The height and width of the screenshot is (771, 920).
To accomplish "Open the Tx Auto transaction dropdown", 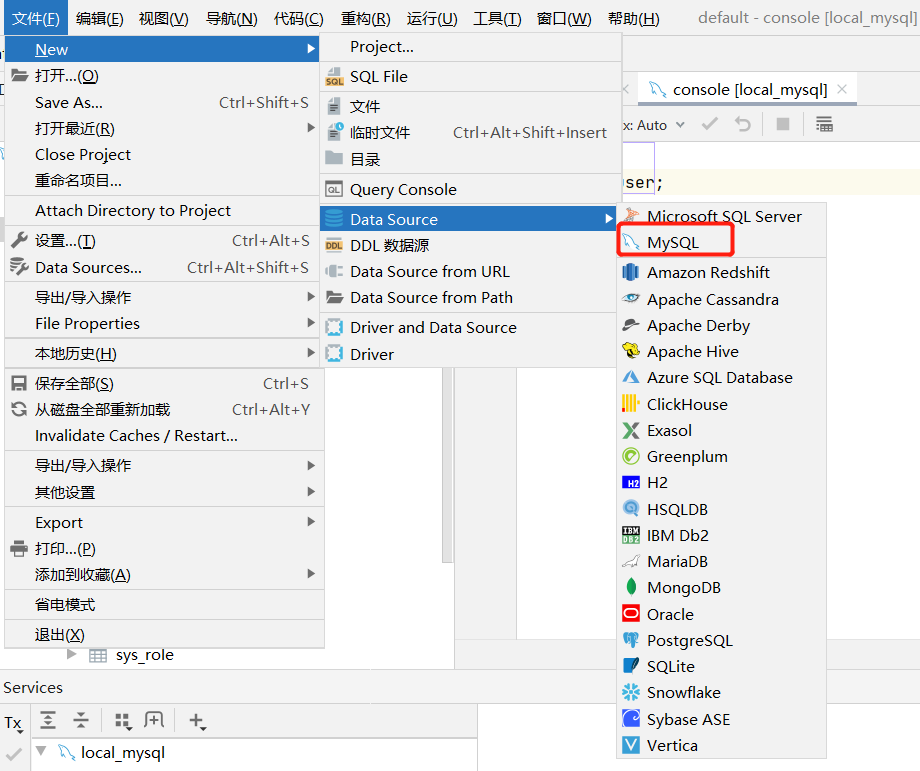I will [654, 125].
